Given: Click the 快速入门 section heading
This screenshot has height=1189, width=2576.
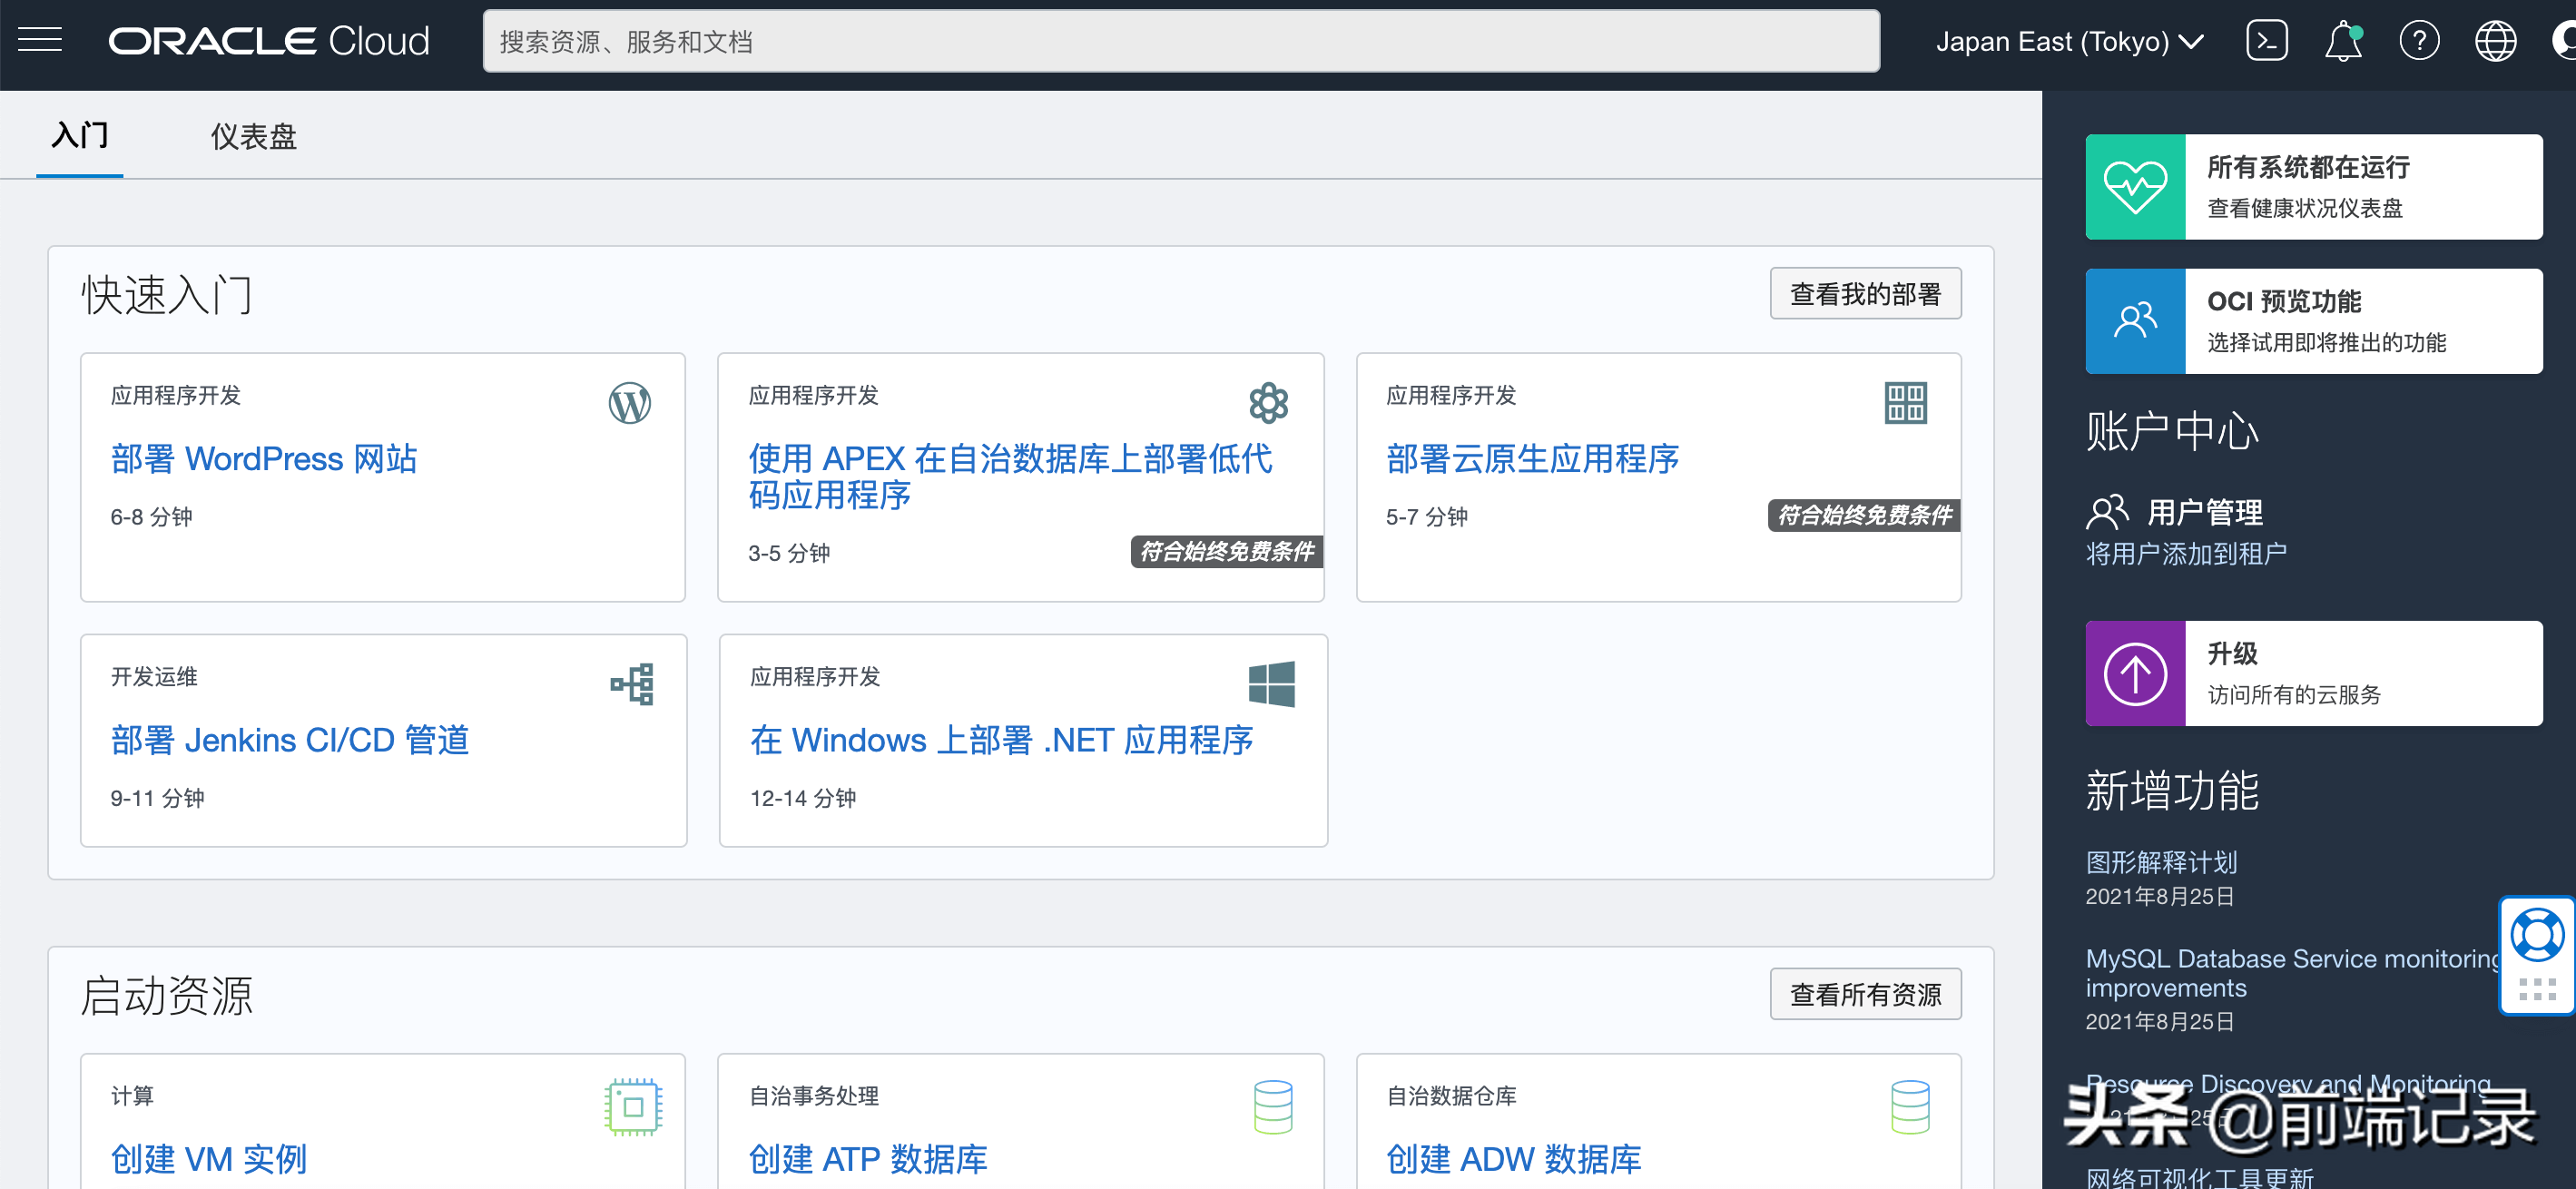Looking at the screenshot, I should pyautogui.click(x=166, y=295).
